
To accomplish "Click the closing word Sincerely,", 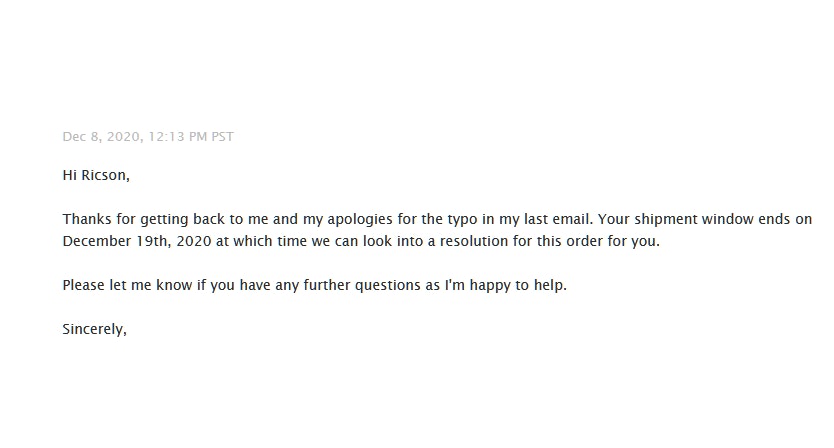I will point(94,329).
